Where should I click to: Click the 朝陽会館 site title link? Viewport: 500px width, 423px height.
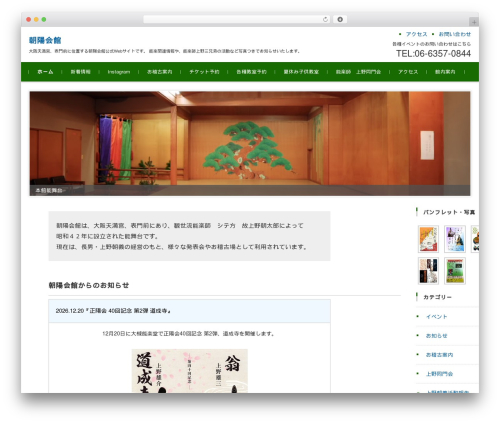click(x=45, y=40)
